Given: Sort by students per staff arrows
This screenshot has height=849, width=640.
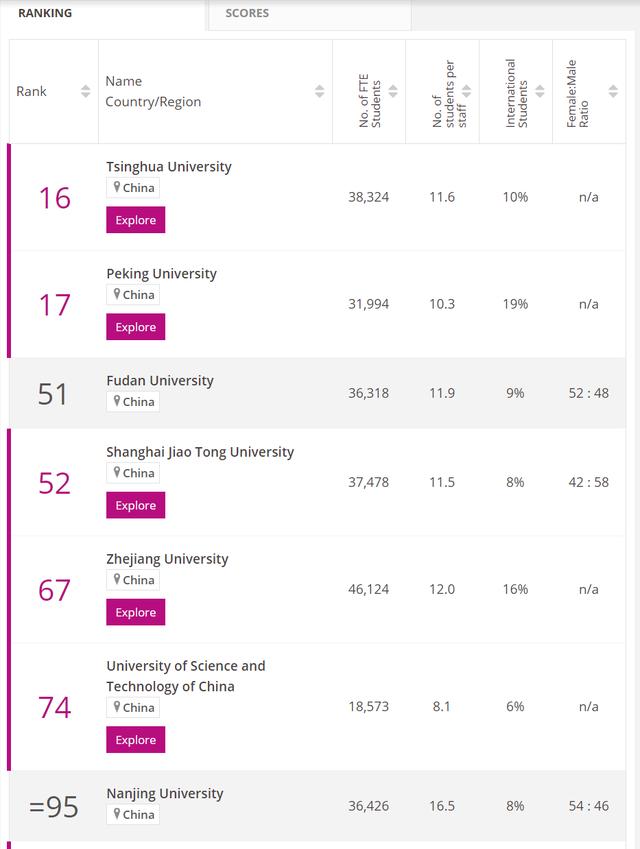Looking at the screenshot, I should coord(467,92).
